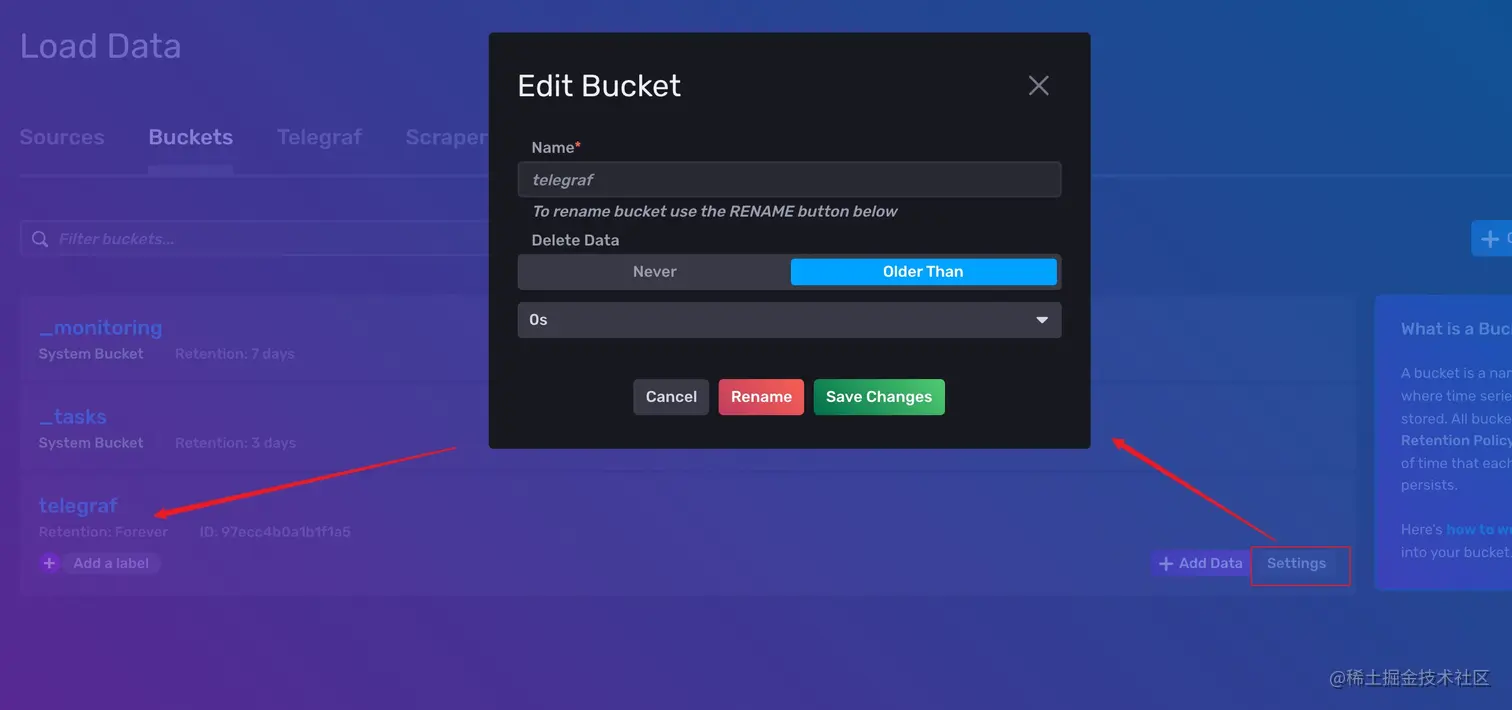Open the _tasks system bucket
The image size is (1512, 710).
(72, 416)
